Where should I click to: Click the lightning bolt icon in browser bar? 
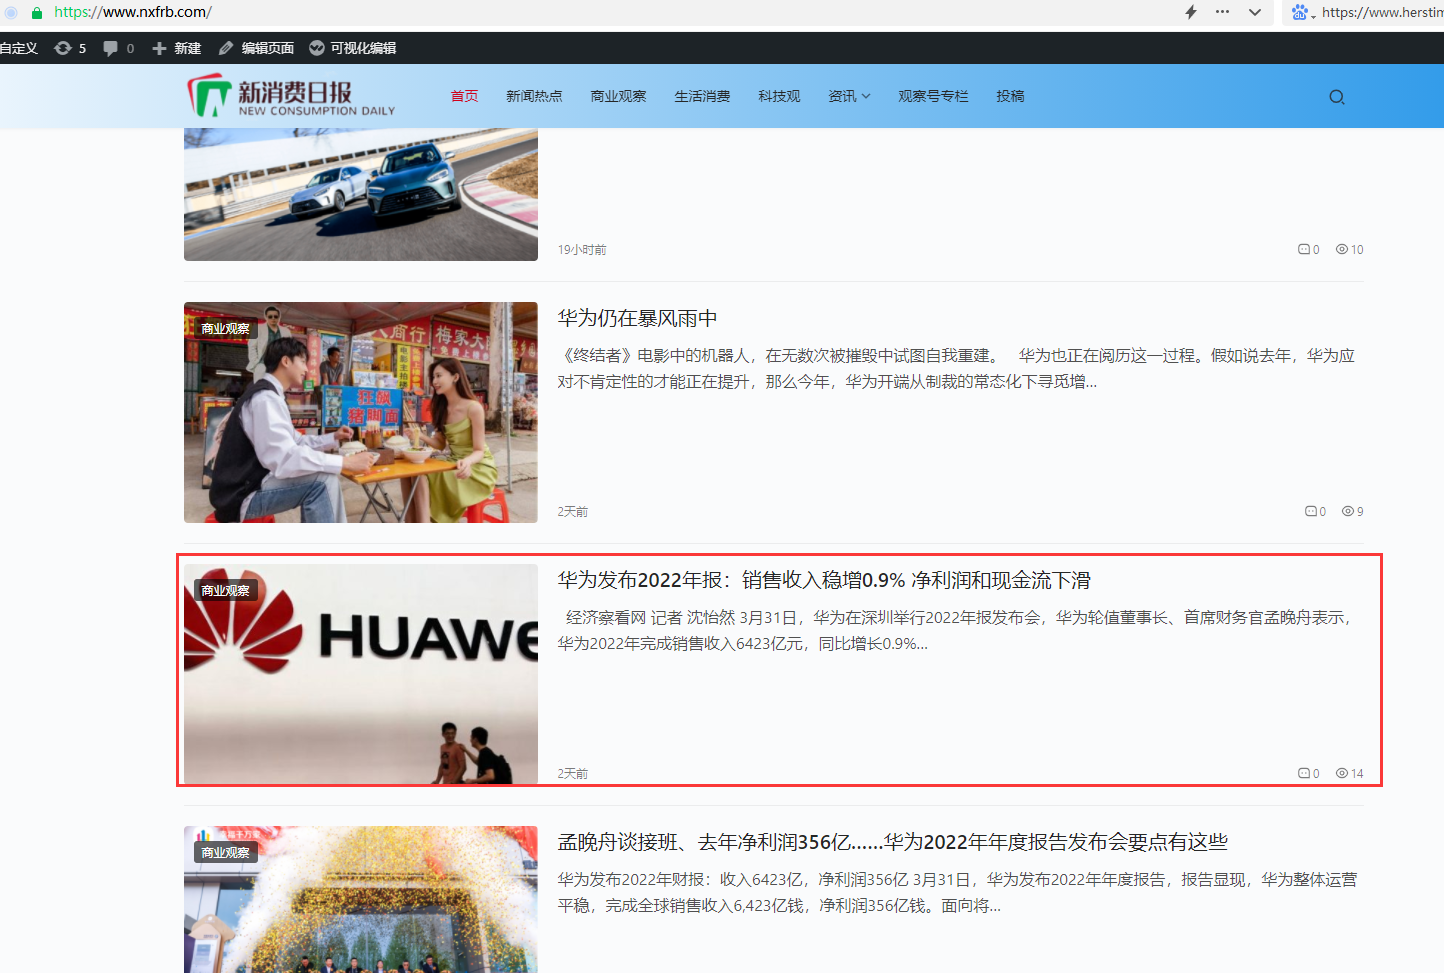(1191, 12)
